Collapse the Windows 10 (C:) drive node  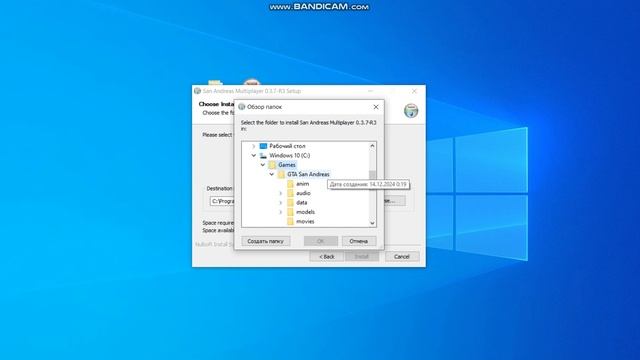pos(253,156)
